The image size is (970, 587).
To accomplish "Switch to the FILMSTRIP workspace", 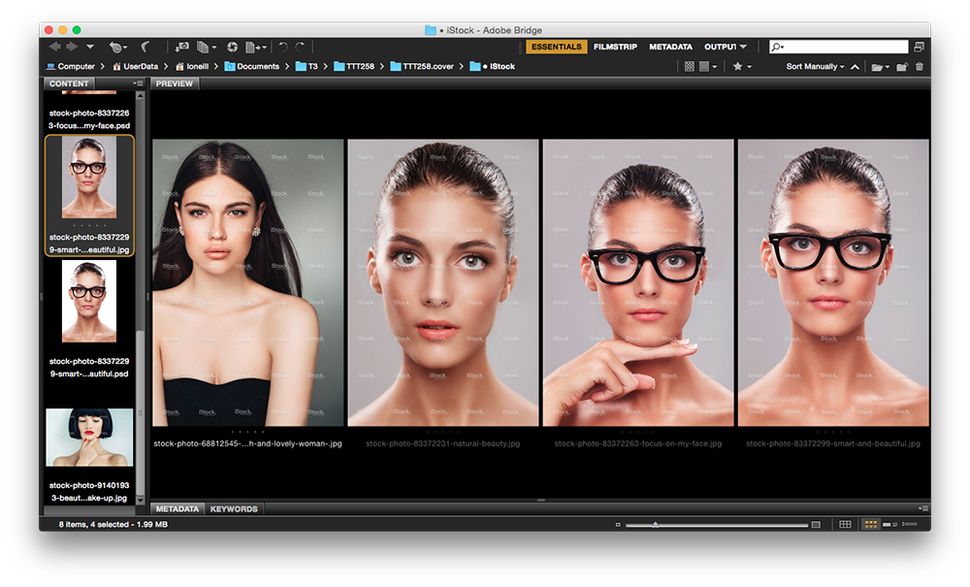I will click(615, 46).
